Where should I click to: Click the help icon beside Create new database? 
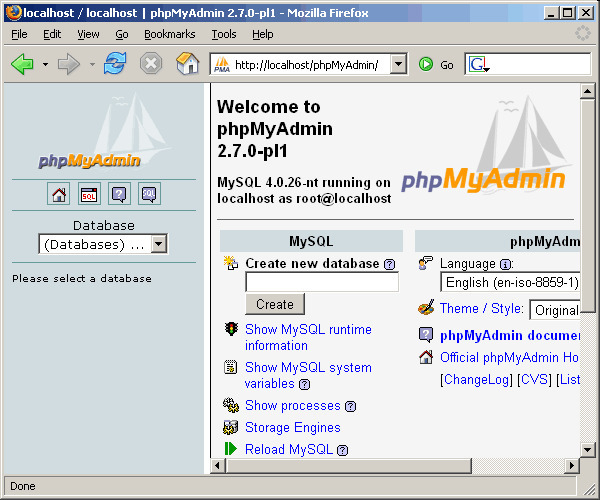coord(390,264)
